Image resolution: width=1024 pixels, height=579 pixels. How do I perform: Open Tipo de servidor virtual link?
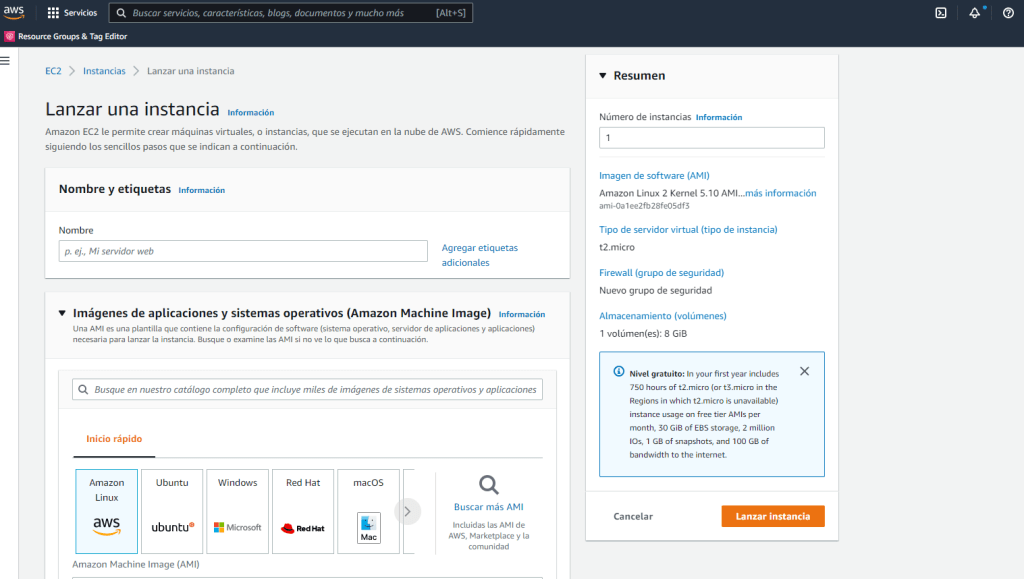(688, 230)
